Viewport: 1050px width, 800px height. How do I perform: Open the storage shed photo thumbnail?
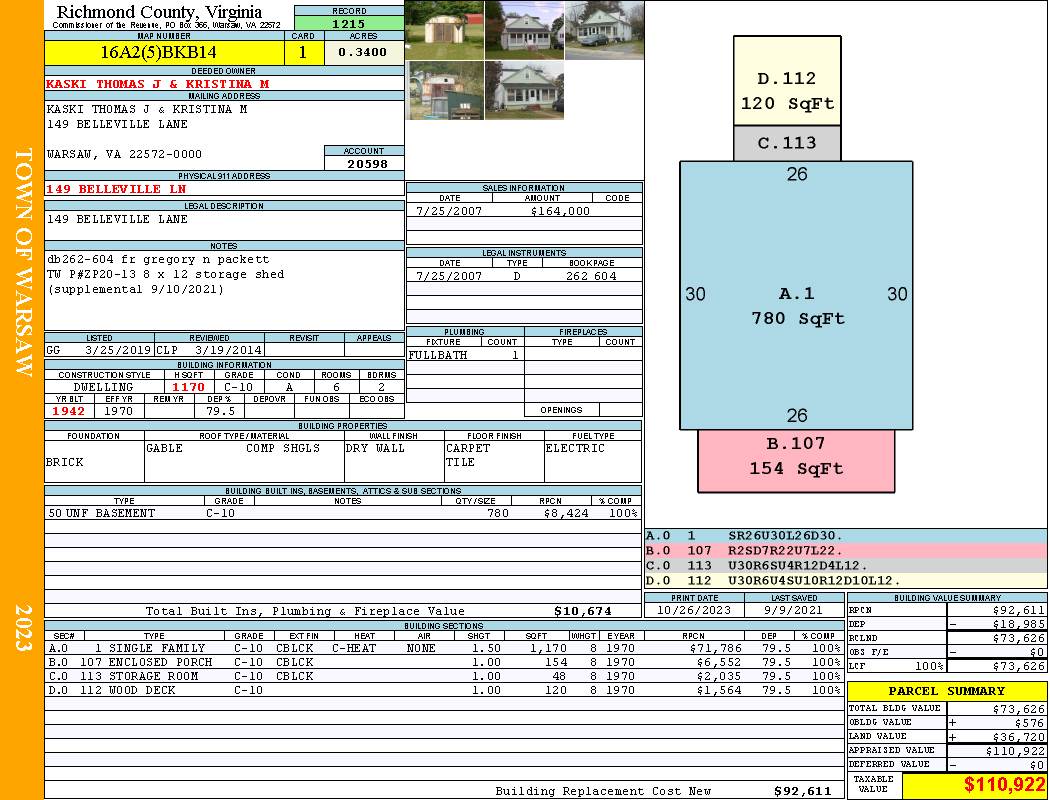coord(444,30)
